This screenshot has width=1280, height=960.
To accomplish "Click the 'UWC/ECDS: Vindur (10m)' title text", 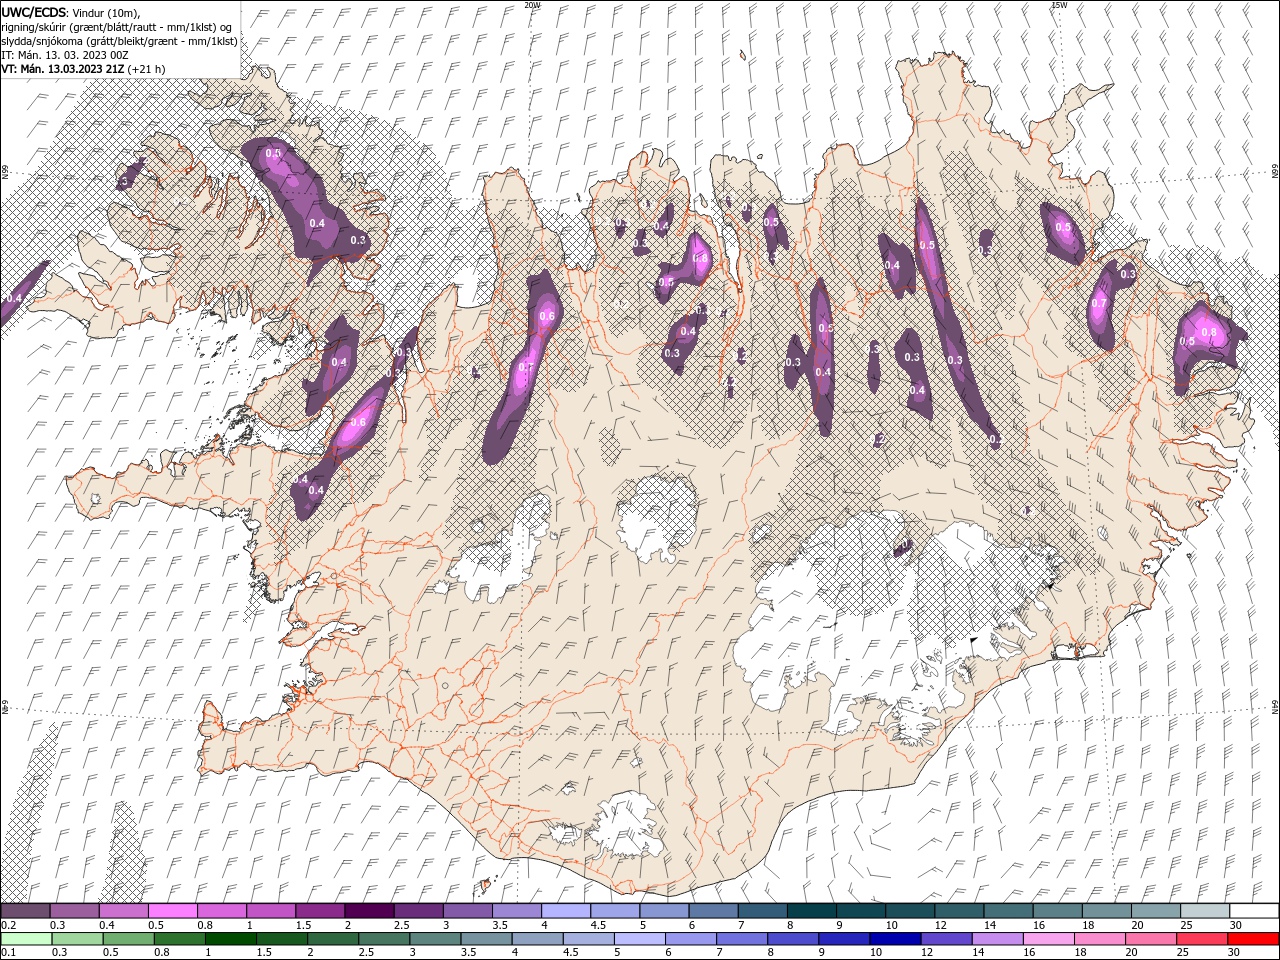I will (71, 12).
